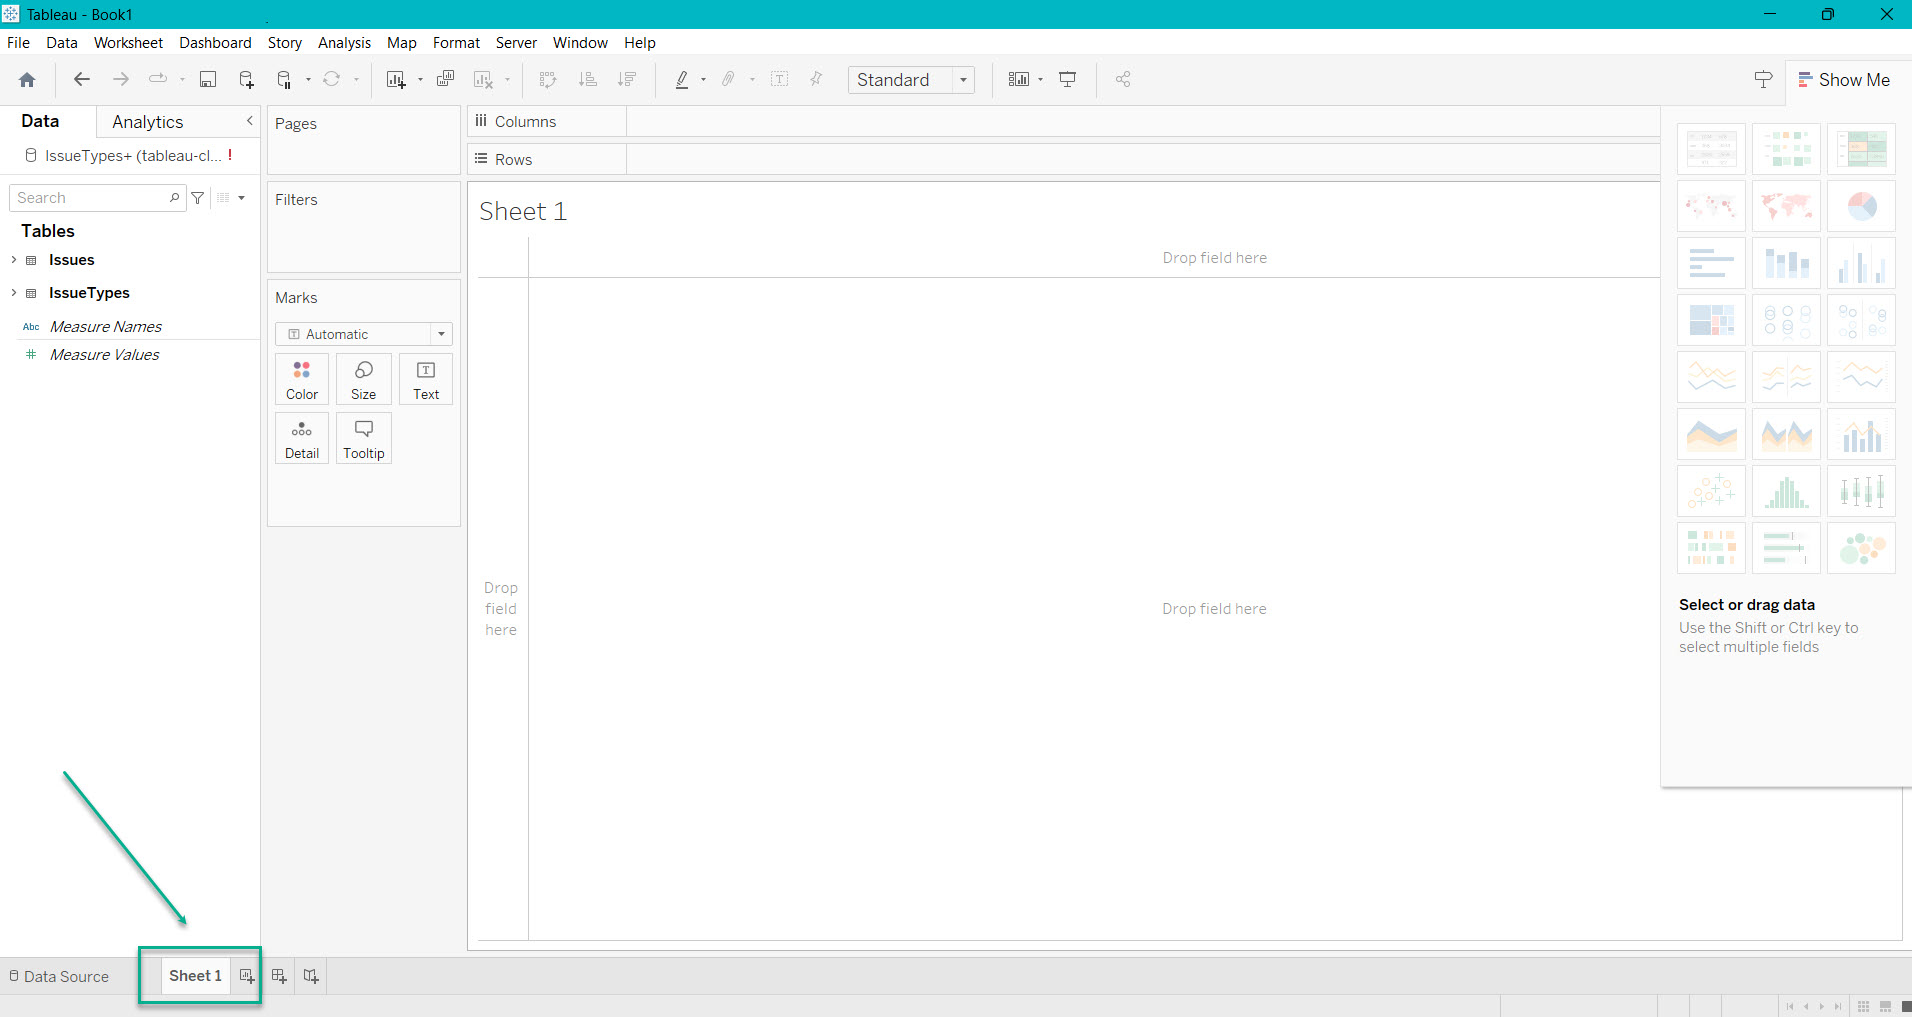Toggle the Show/Hide Cards toolbar button

[1019, 80]
